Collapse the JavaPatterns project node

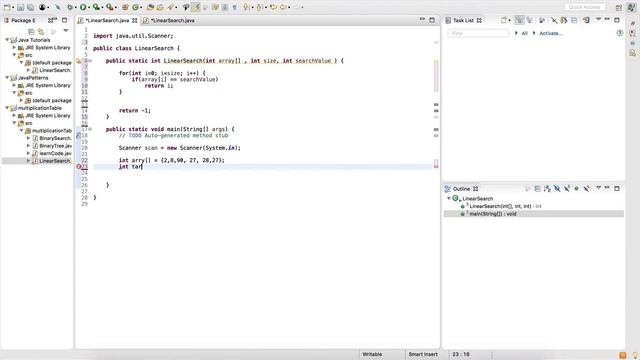pyautogui.click(x=7, y=78)
